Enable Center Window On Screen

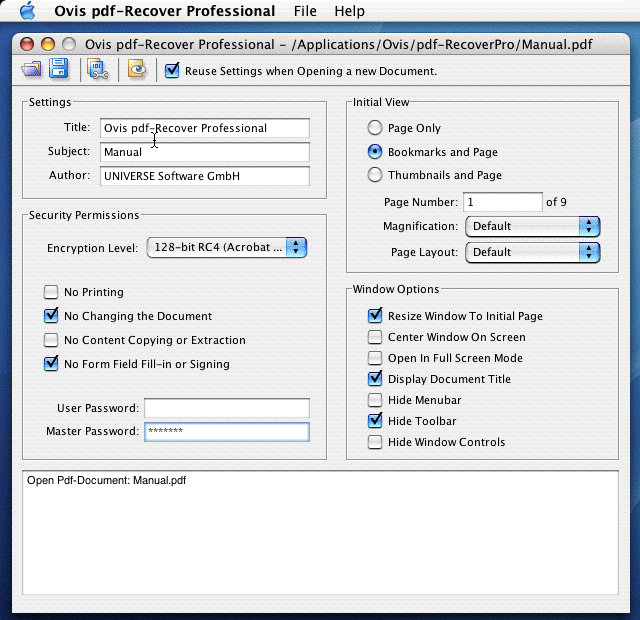375,337
